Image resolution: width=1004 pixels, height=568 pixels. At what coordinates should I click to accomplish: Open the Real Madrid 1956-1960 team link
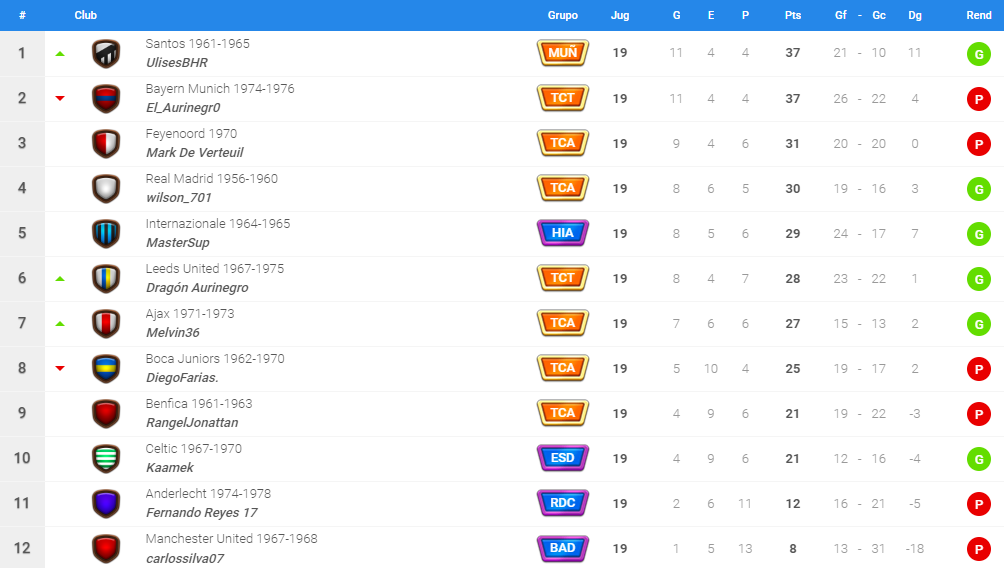click(211, 179)
